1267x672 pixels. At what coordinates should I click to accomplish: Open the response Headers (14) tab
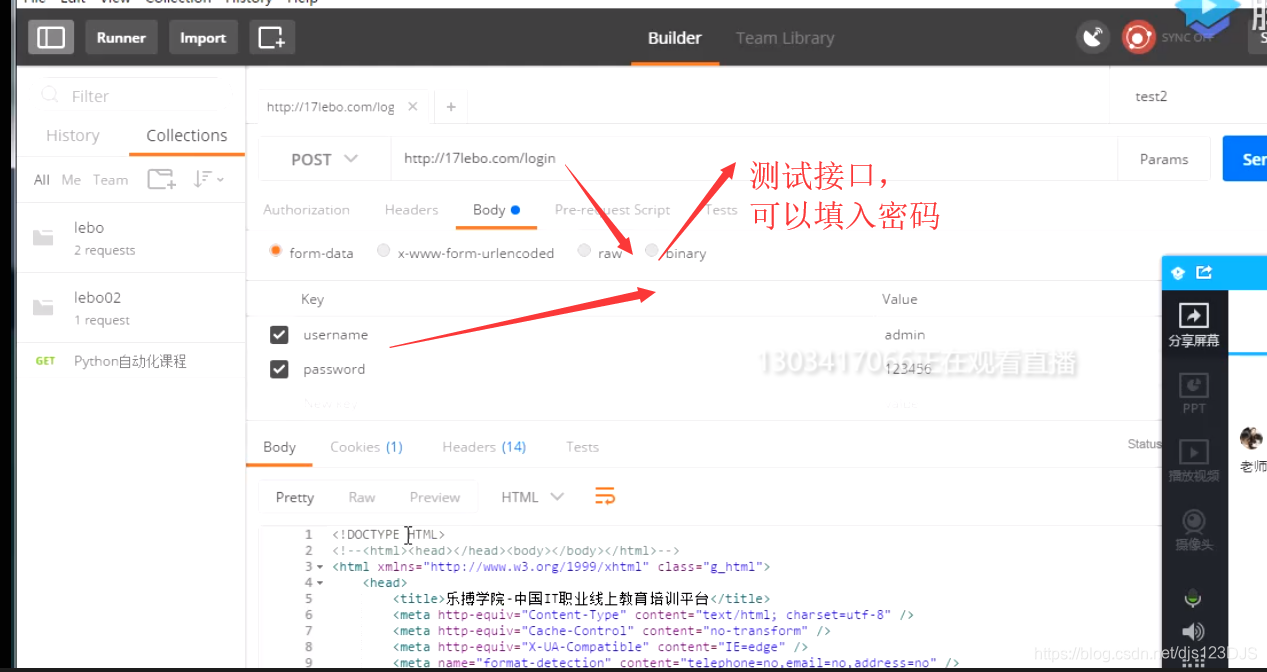(484, 447)
